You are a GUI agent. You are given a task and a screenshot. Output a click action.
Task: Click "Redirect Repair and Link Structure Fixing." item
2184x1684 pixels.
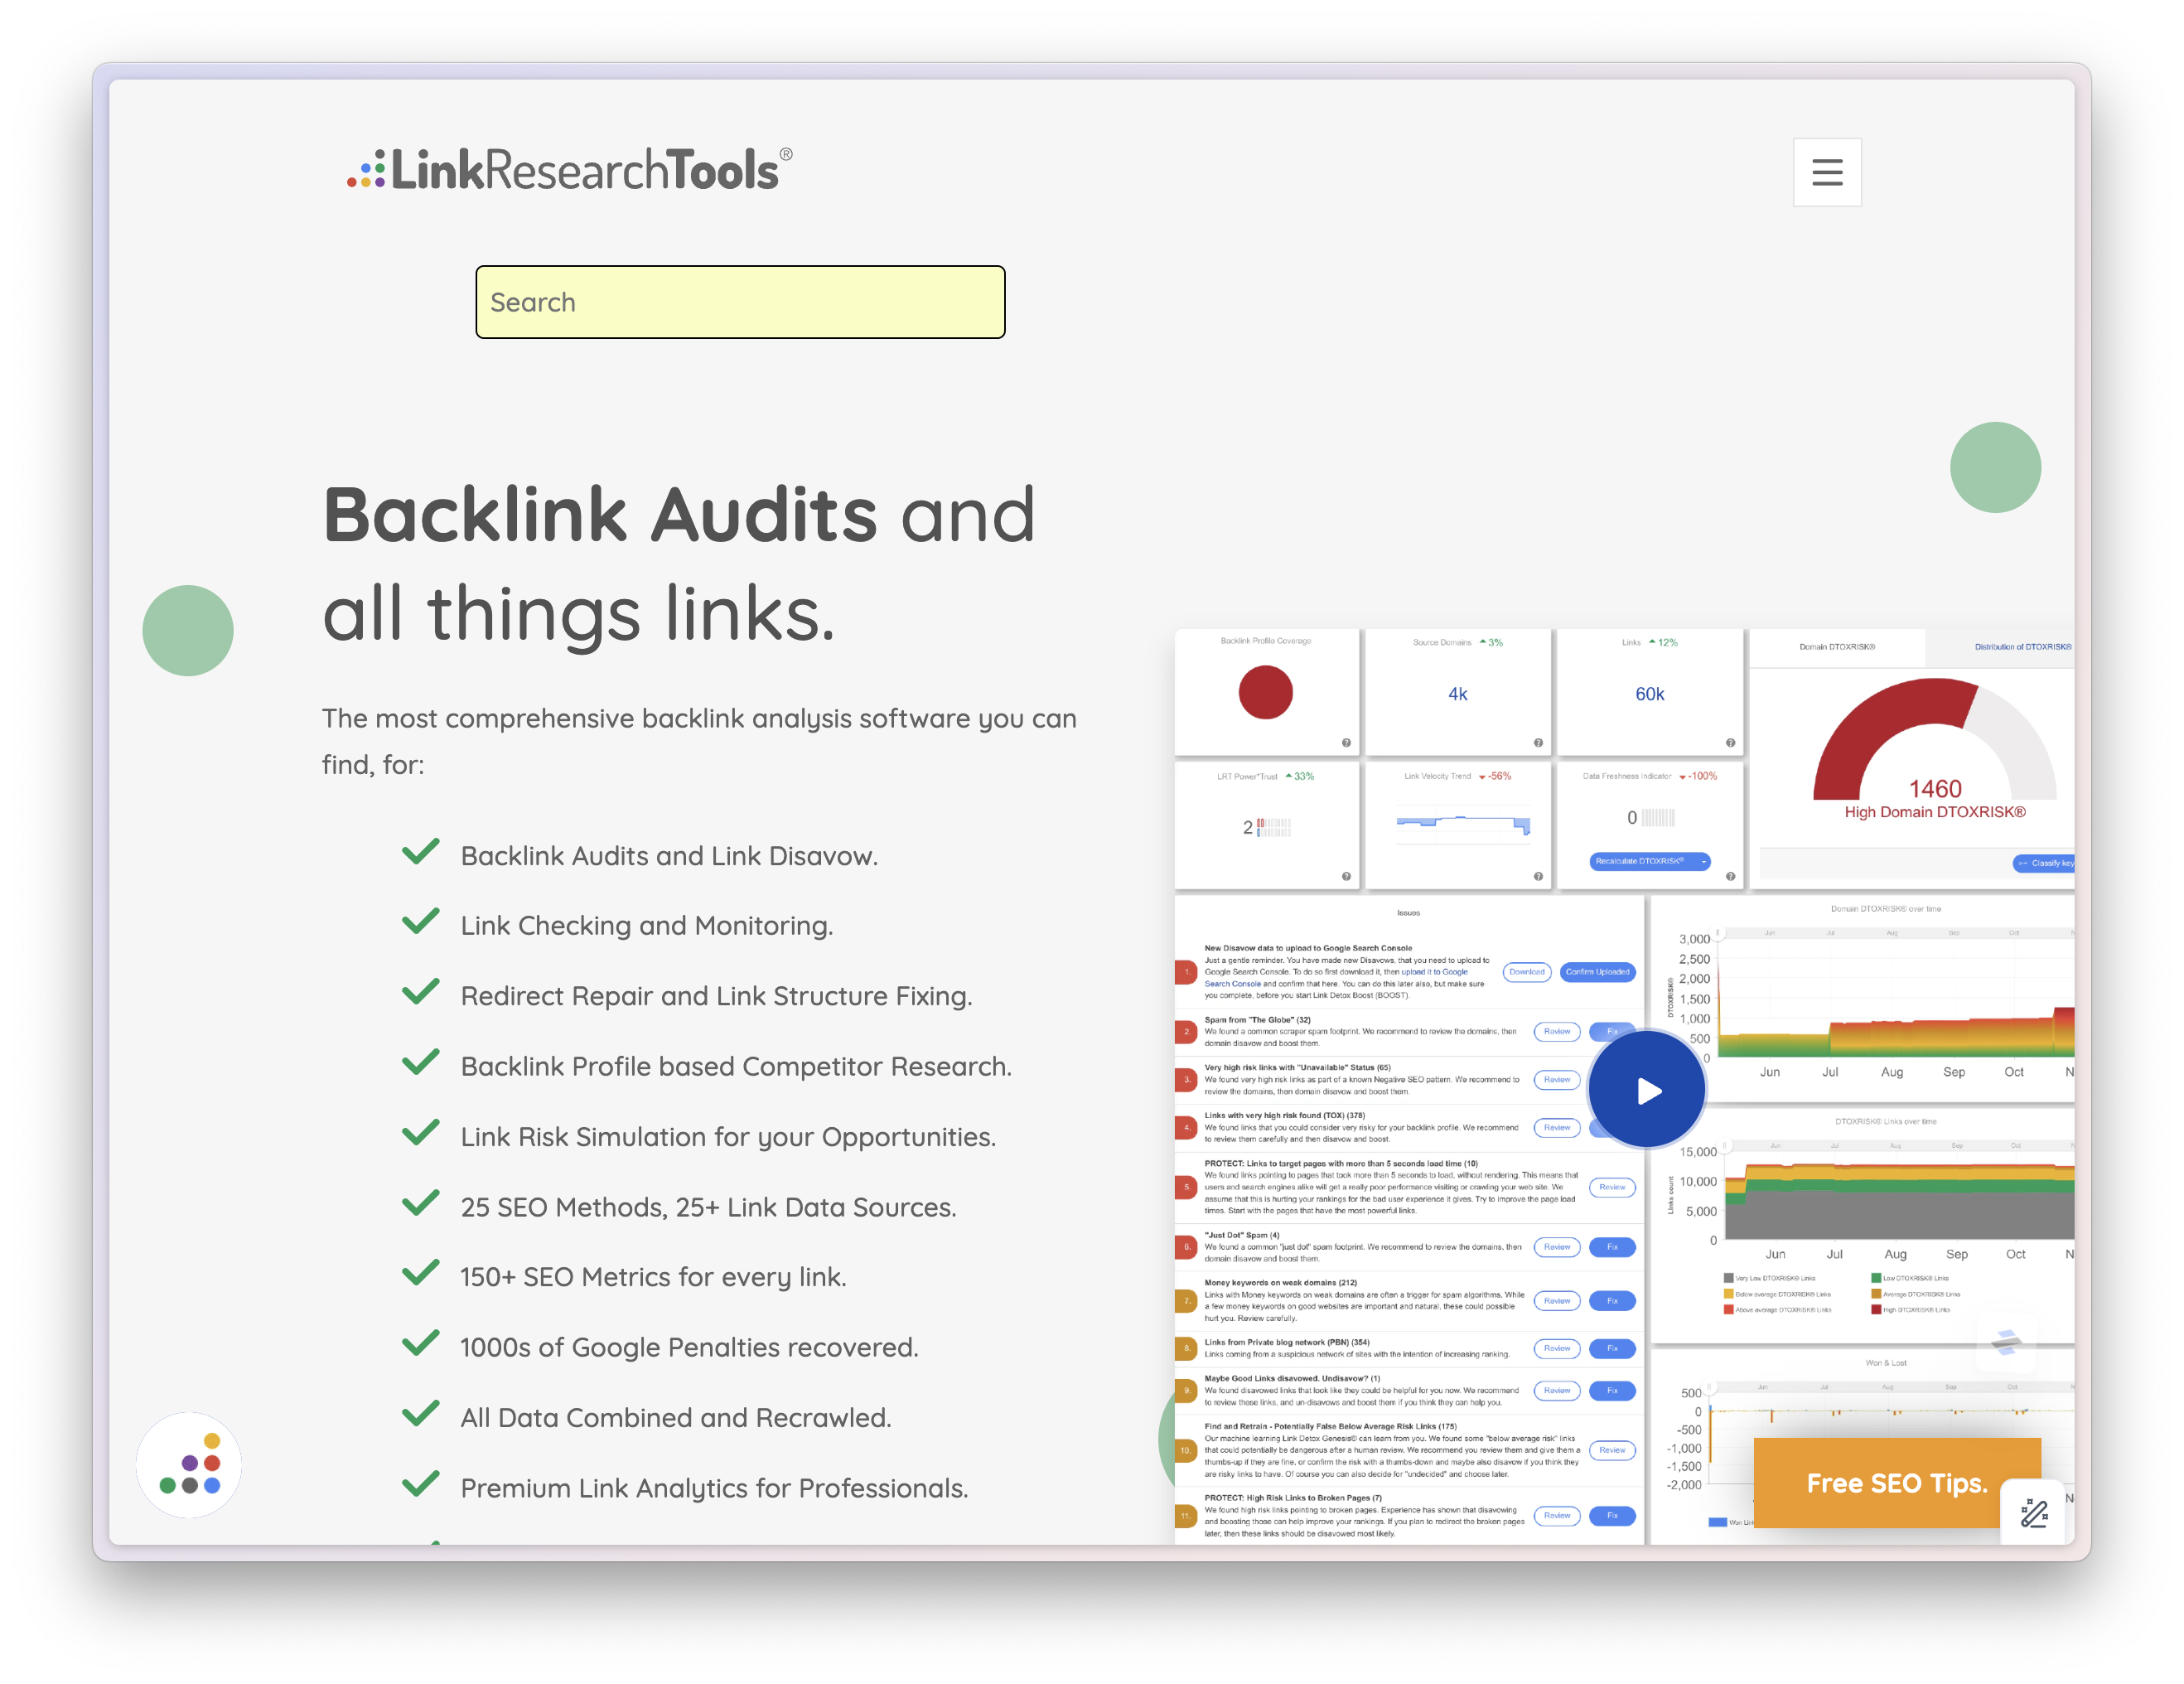point(716,996)
